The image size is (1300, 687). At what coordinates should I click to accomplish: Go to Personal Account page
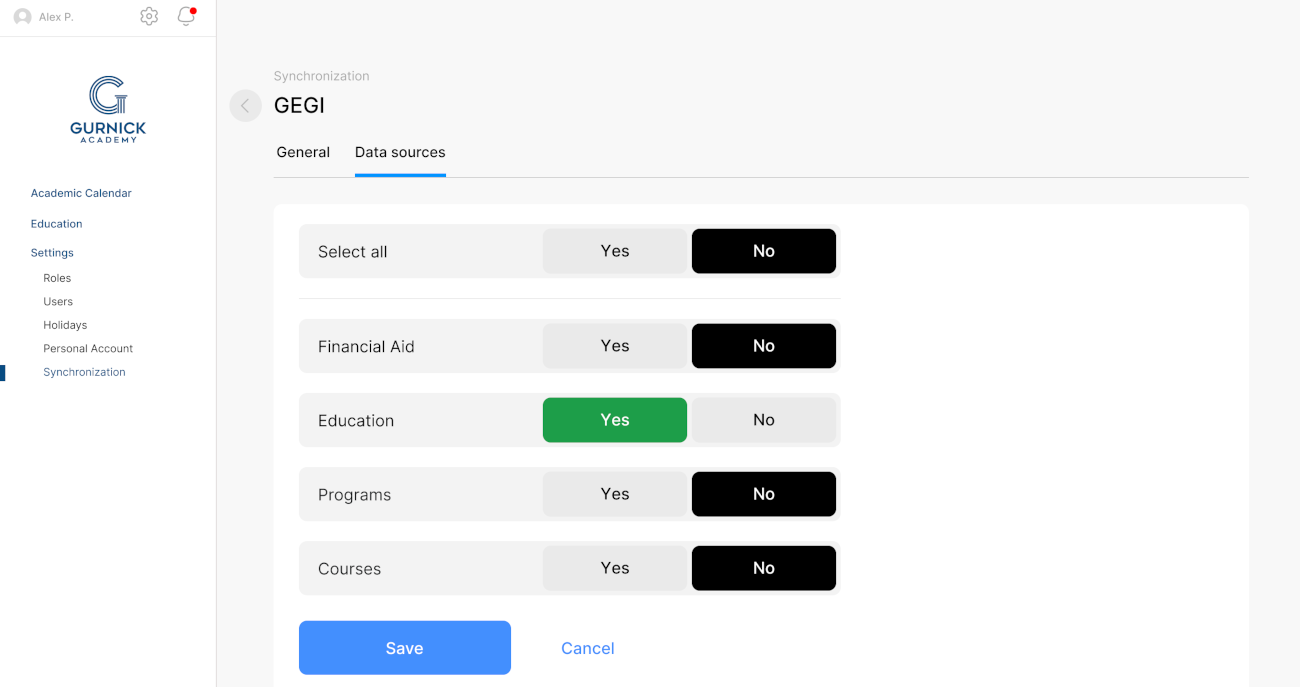pos(88,348)
